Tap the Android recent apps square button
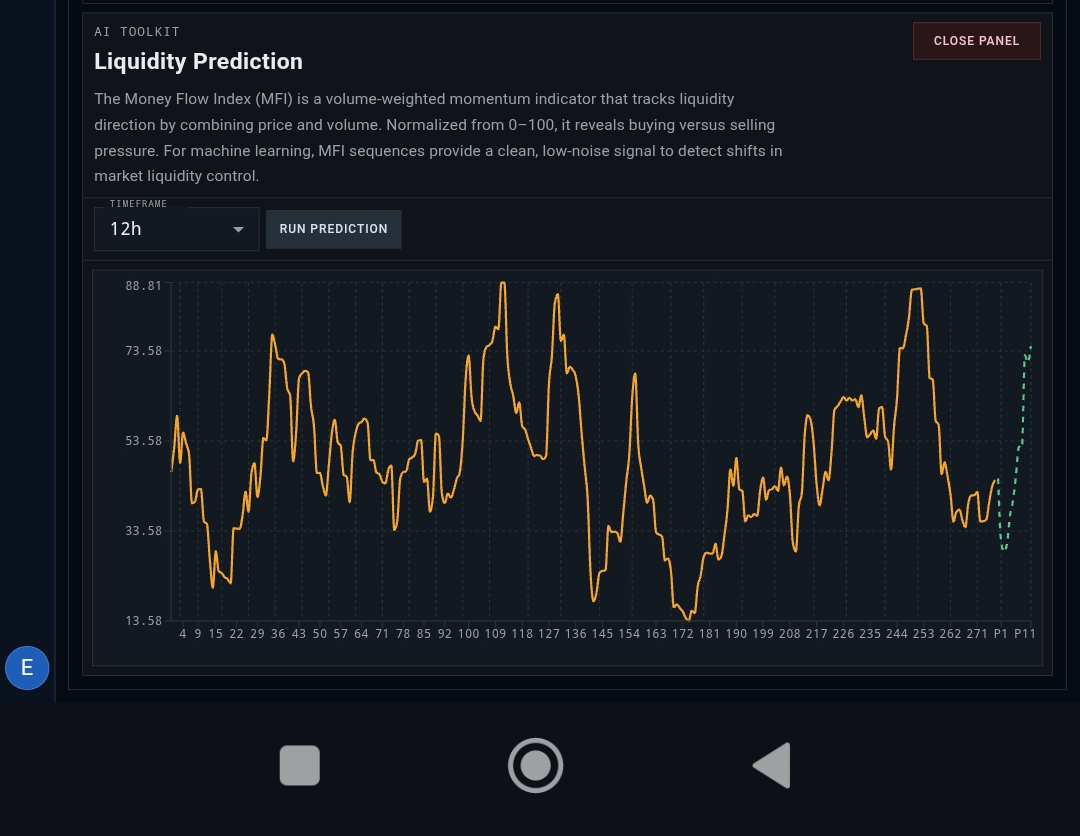The width and height of the screenshot is (1080, 836). click(x=300, y=765)
